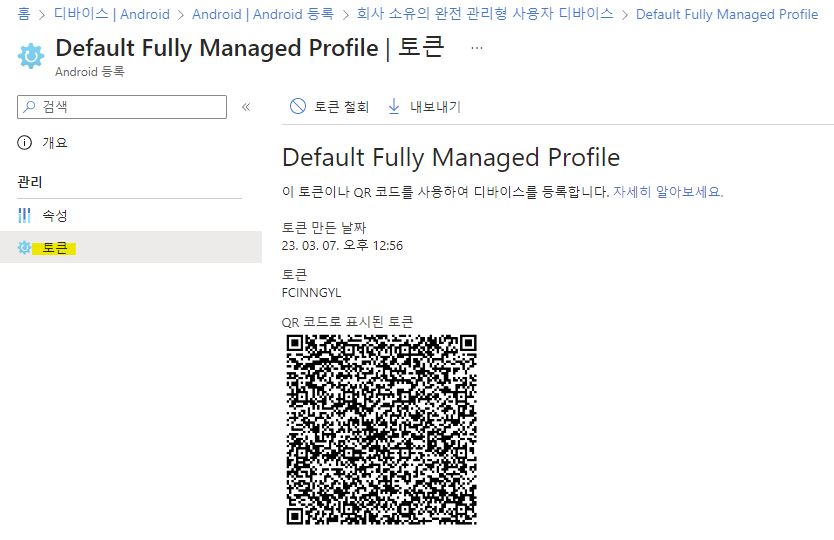Image resolution: width=834 pixels, height=540 pixels.
Task: Go to Android | Android 등록 breadcrumb
Action: coord(263,14)
